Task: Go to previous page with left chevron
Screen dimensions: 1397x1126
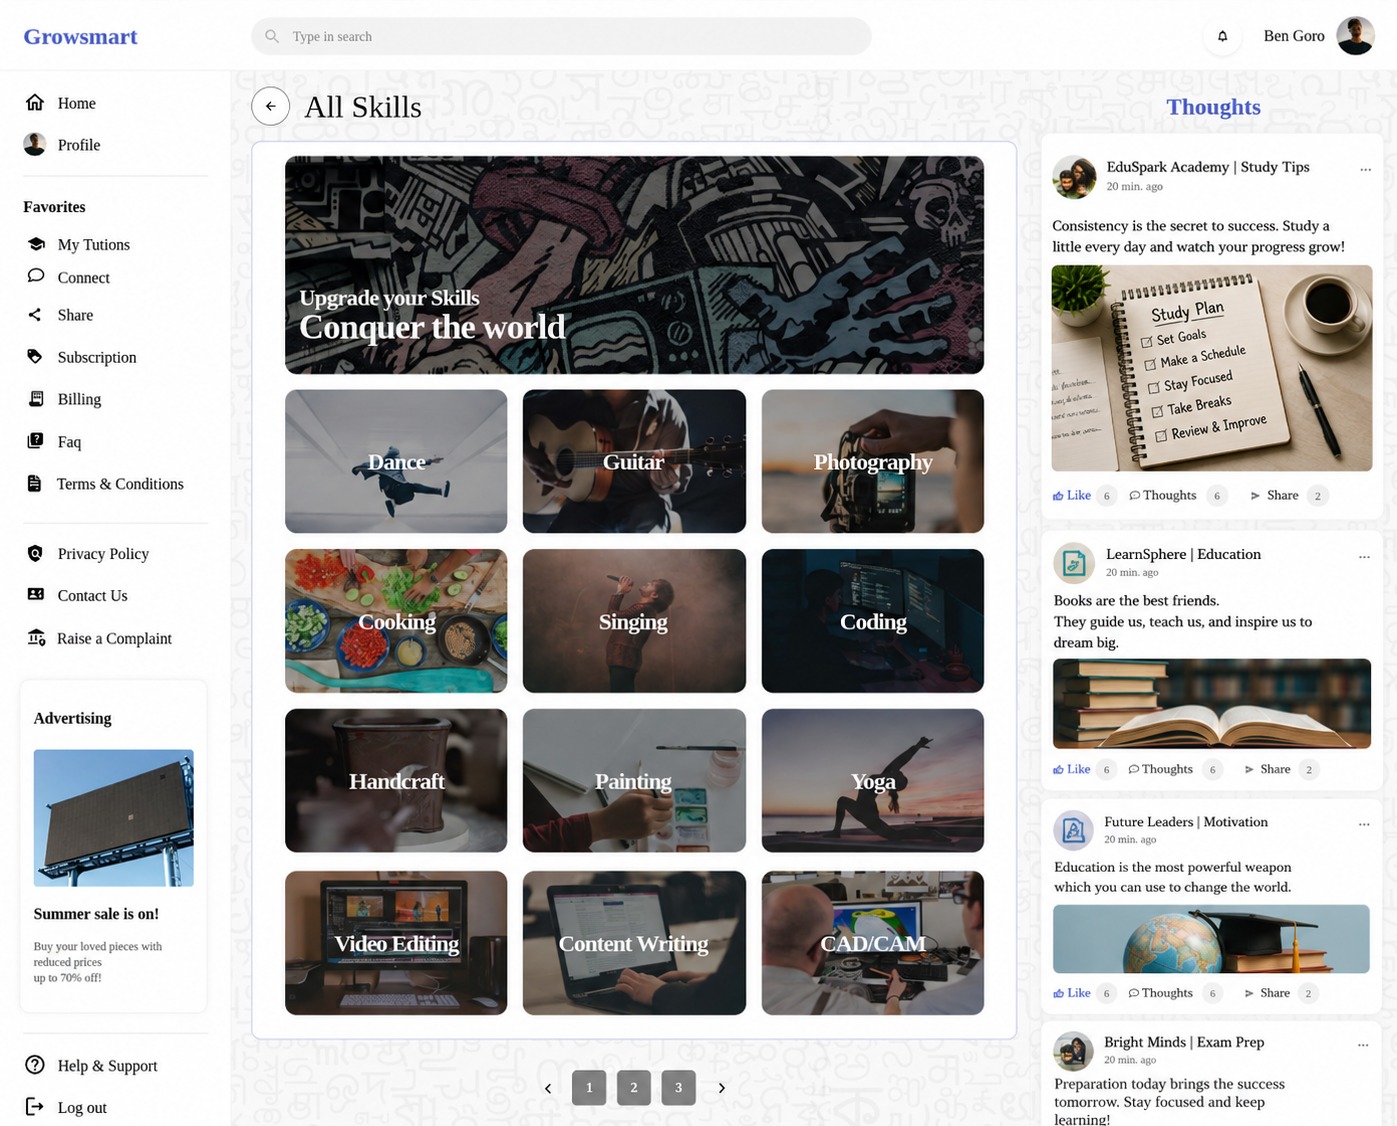Action: (x=548, y=1088)
